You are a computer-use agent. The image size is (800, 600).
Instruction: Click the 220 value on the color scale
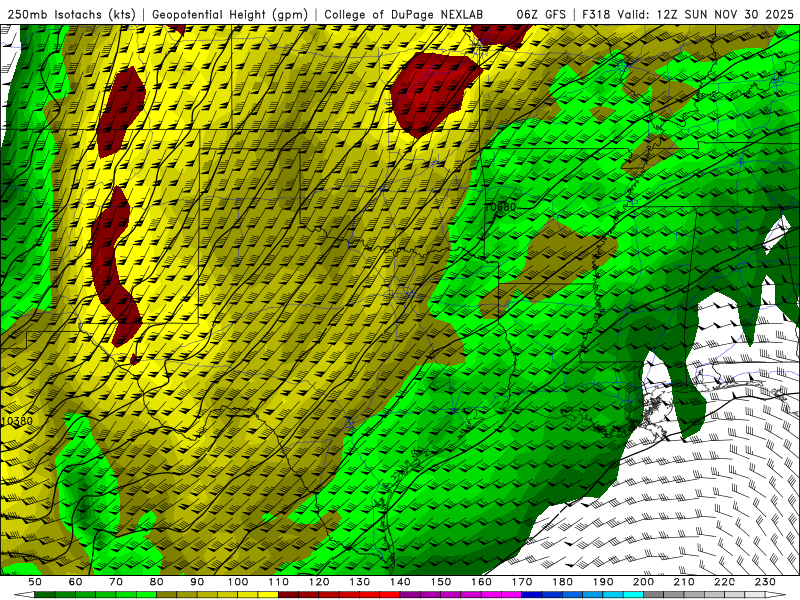(724, 582)
